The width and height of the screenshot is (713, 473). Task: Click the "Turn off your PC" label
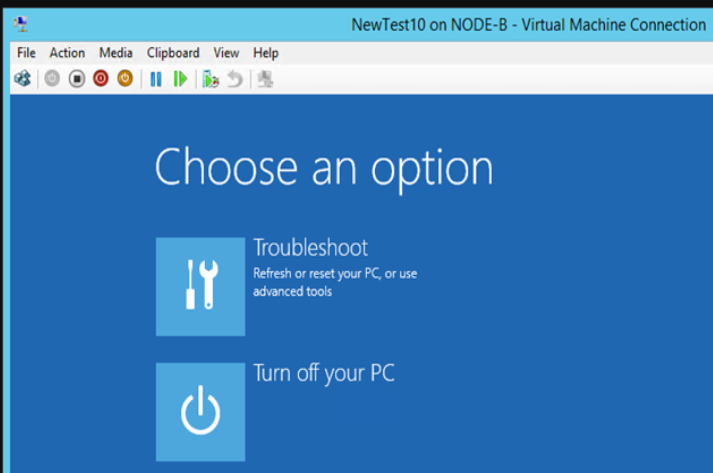point(324,374)
